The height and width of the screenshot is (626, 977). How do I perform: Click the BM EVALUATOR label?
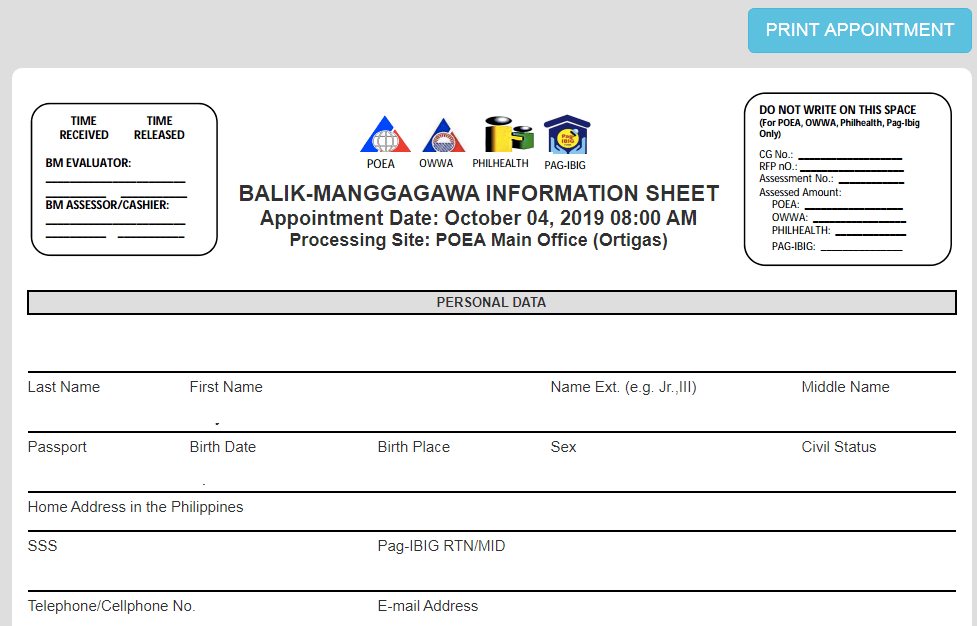88,163
